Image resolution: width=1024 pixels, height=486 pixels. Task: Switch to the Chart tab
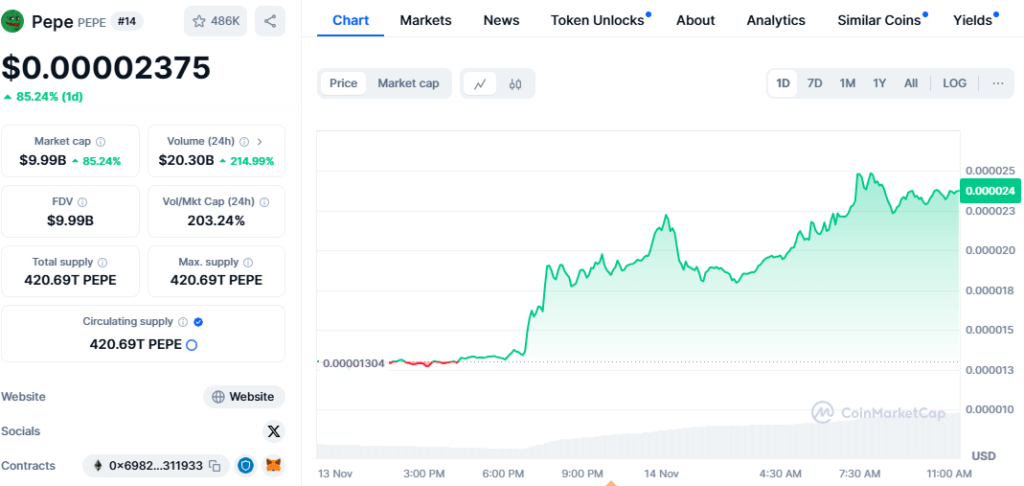click(351, 20)
